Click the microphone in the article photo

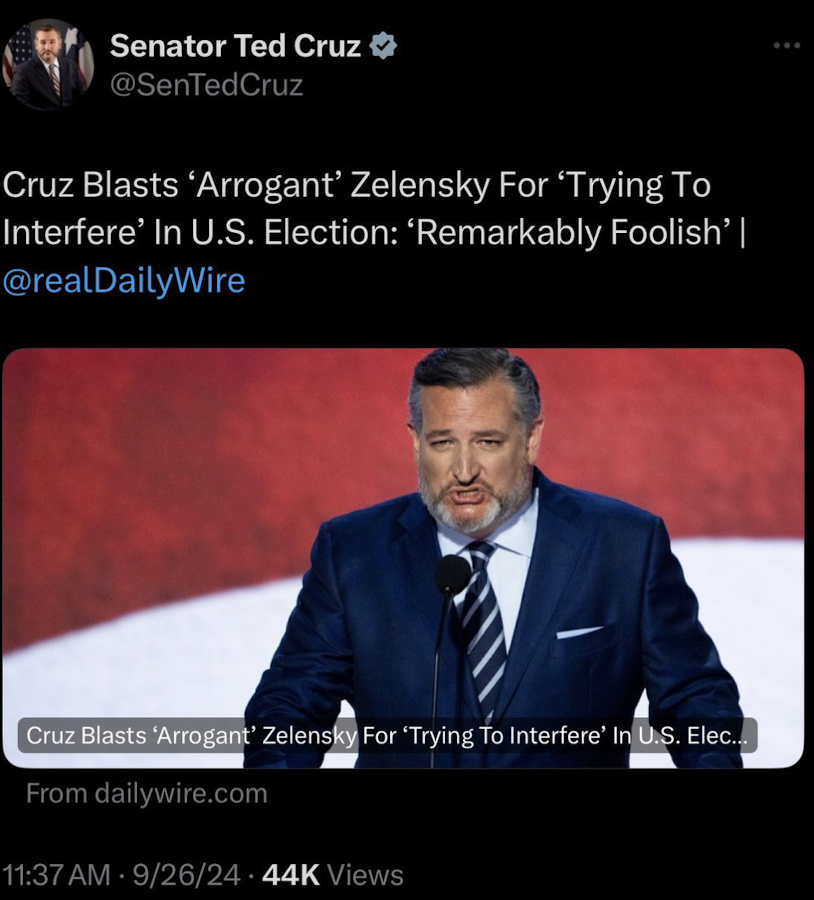tap(452, 574)
